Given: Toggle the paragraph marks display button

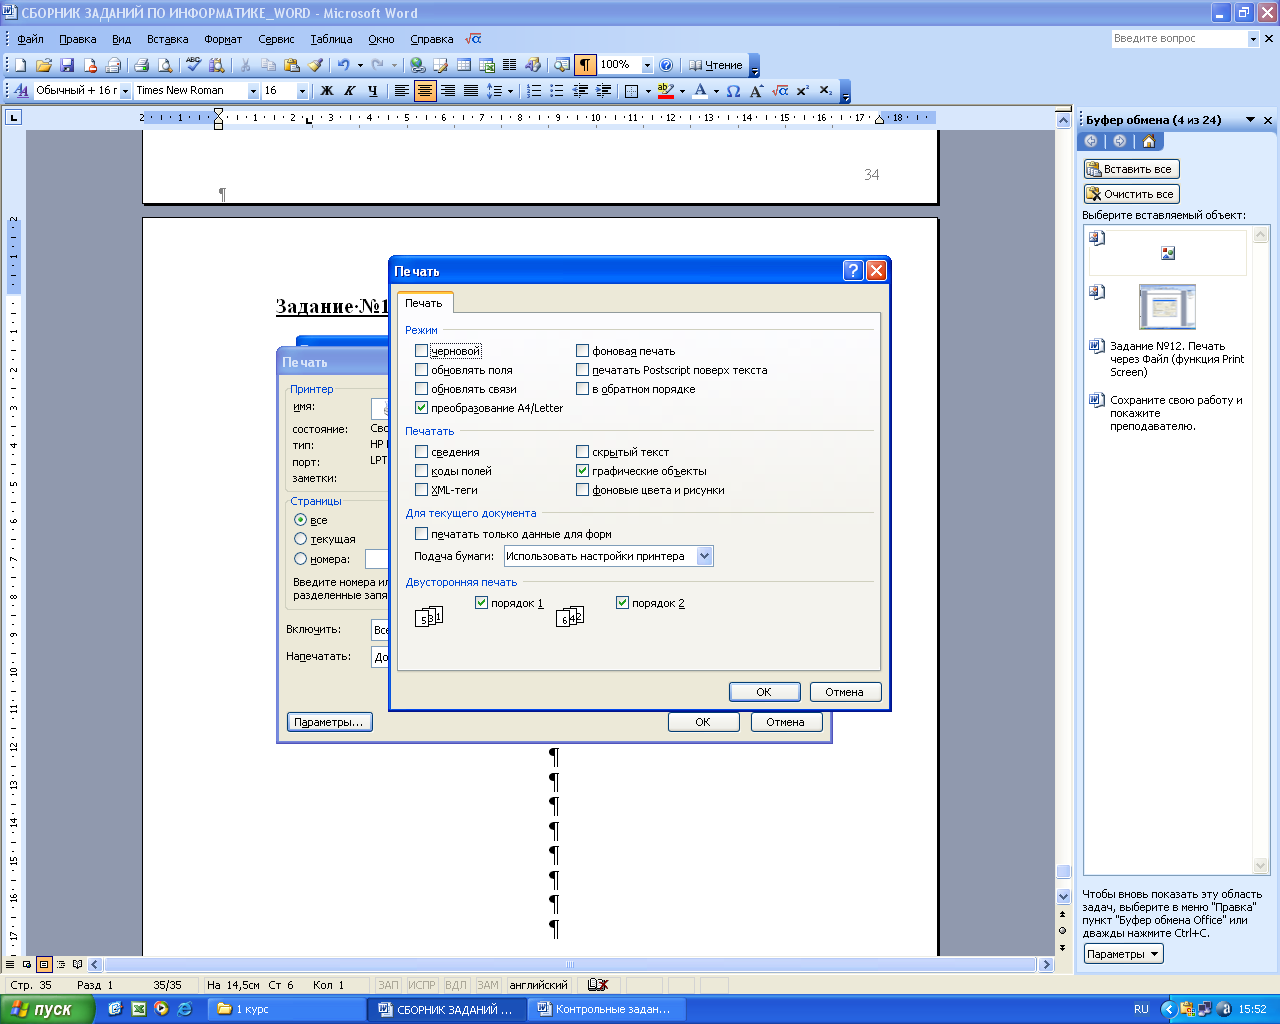Looking at the screenshot, I should pyautogui.click(x=585, y=65).
